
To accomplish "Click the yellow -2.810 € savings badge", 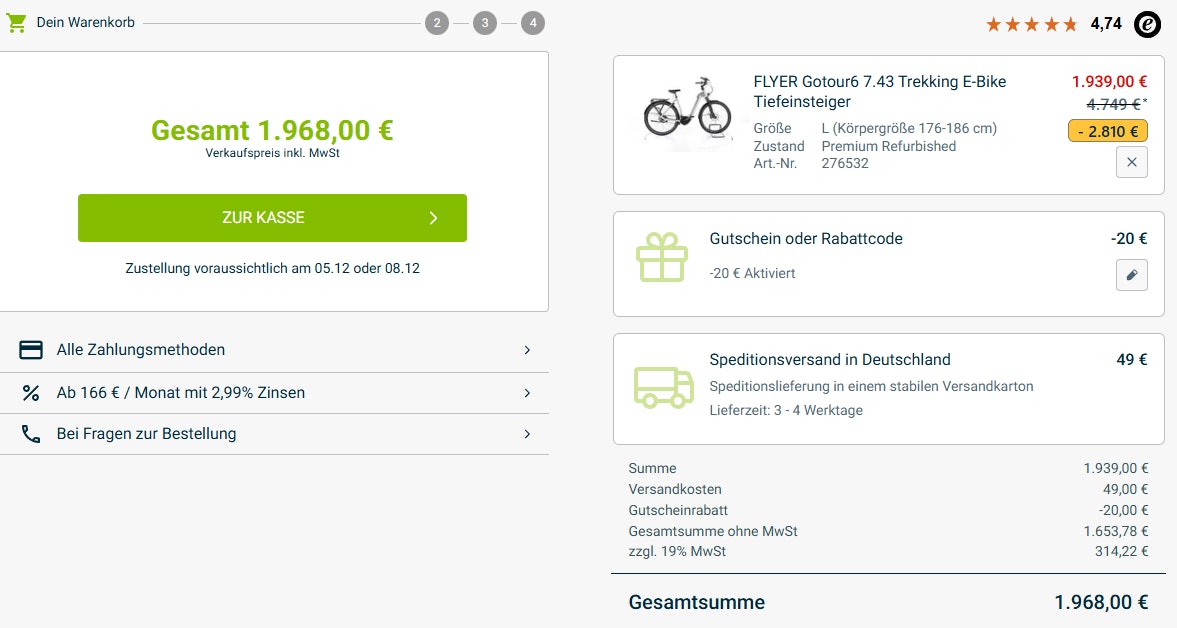I will tap(1107, 130).
